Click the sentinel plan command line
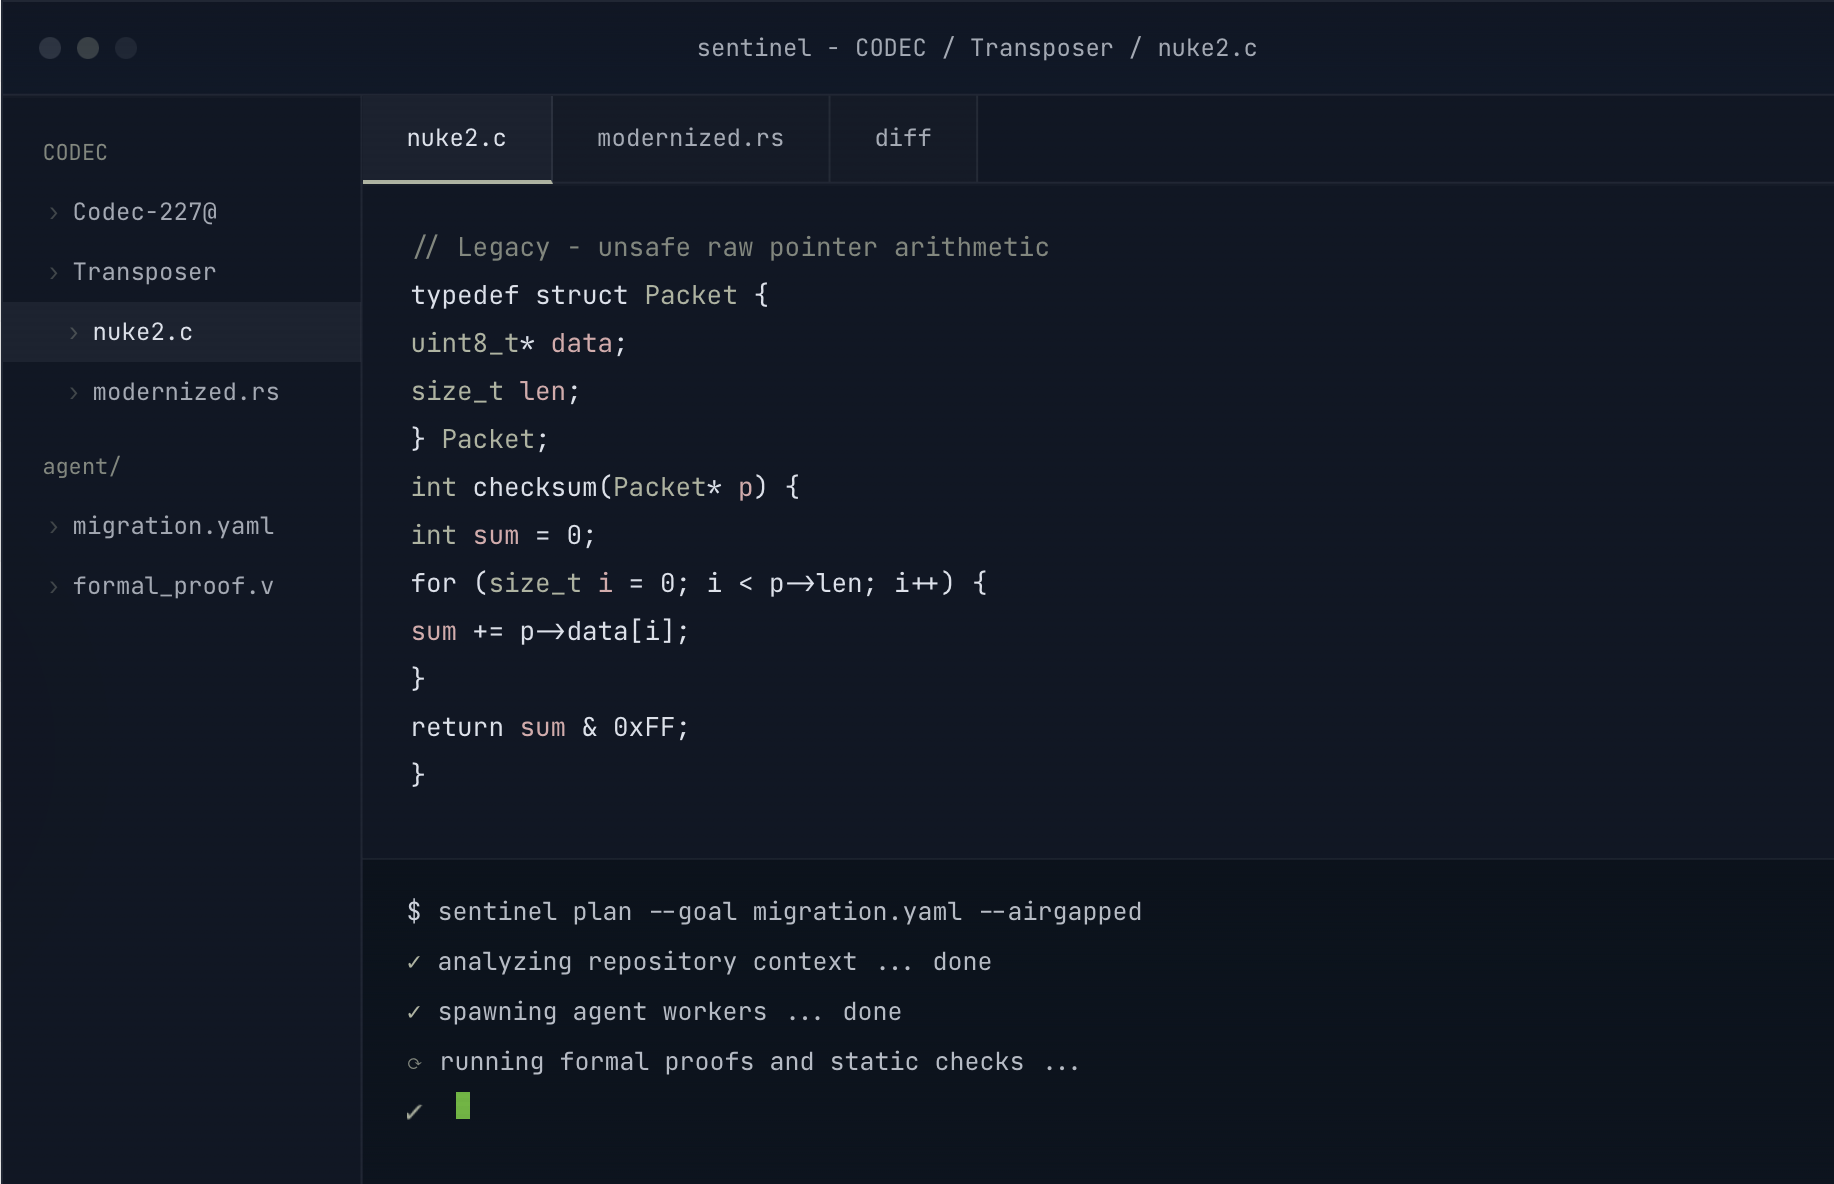1834x1184 pixels. (x=775, y=912)
